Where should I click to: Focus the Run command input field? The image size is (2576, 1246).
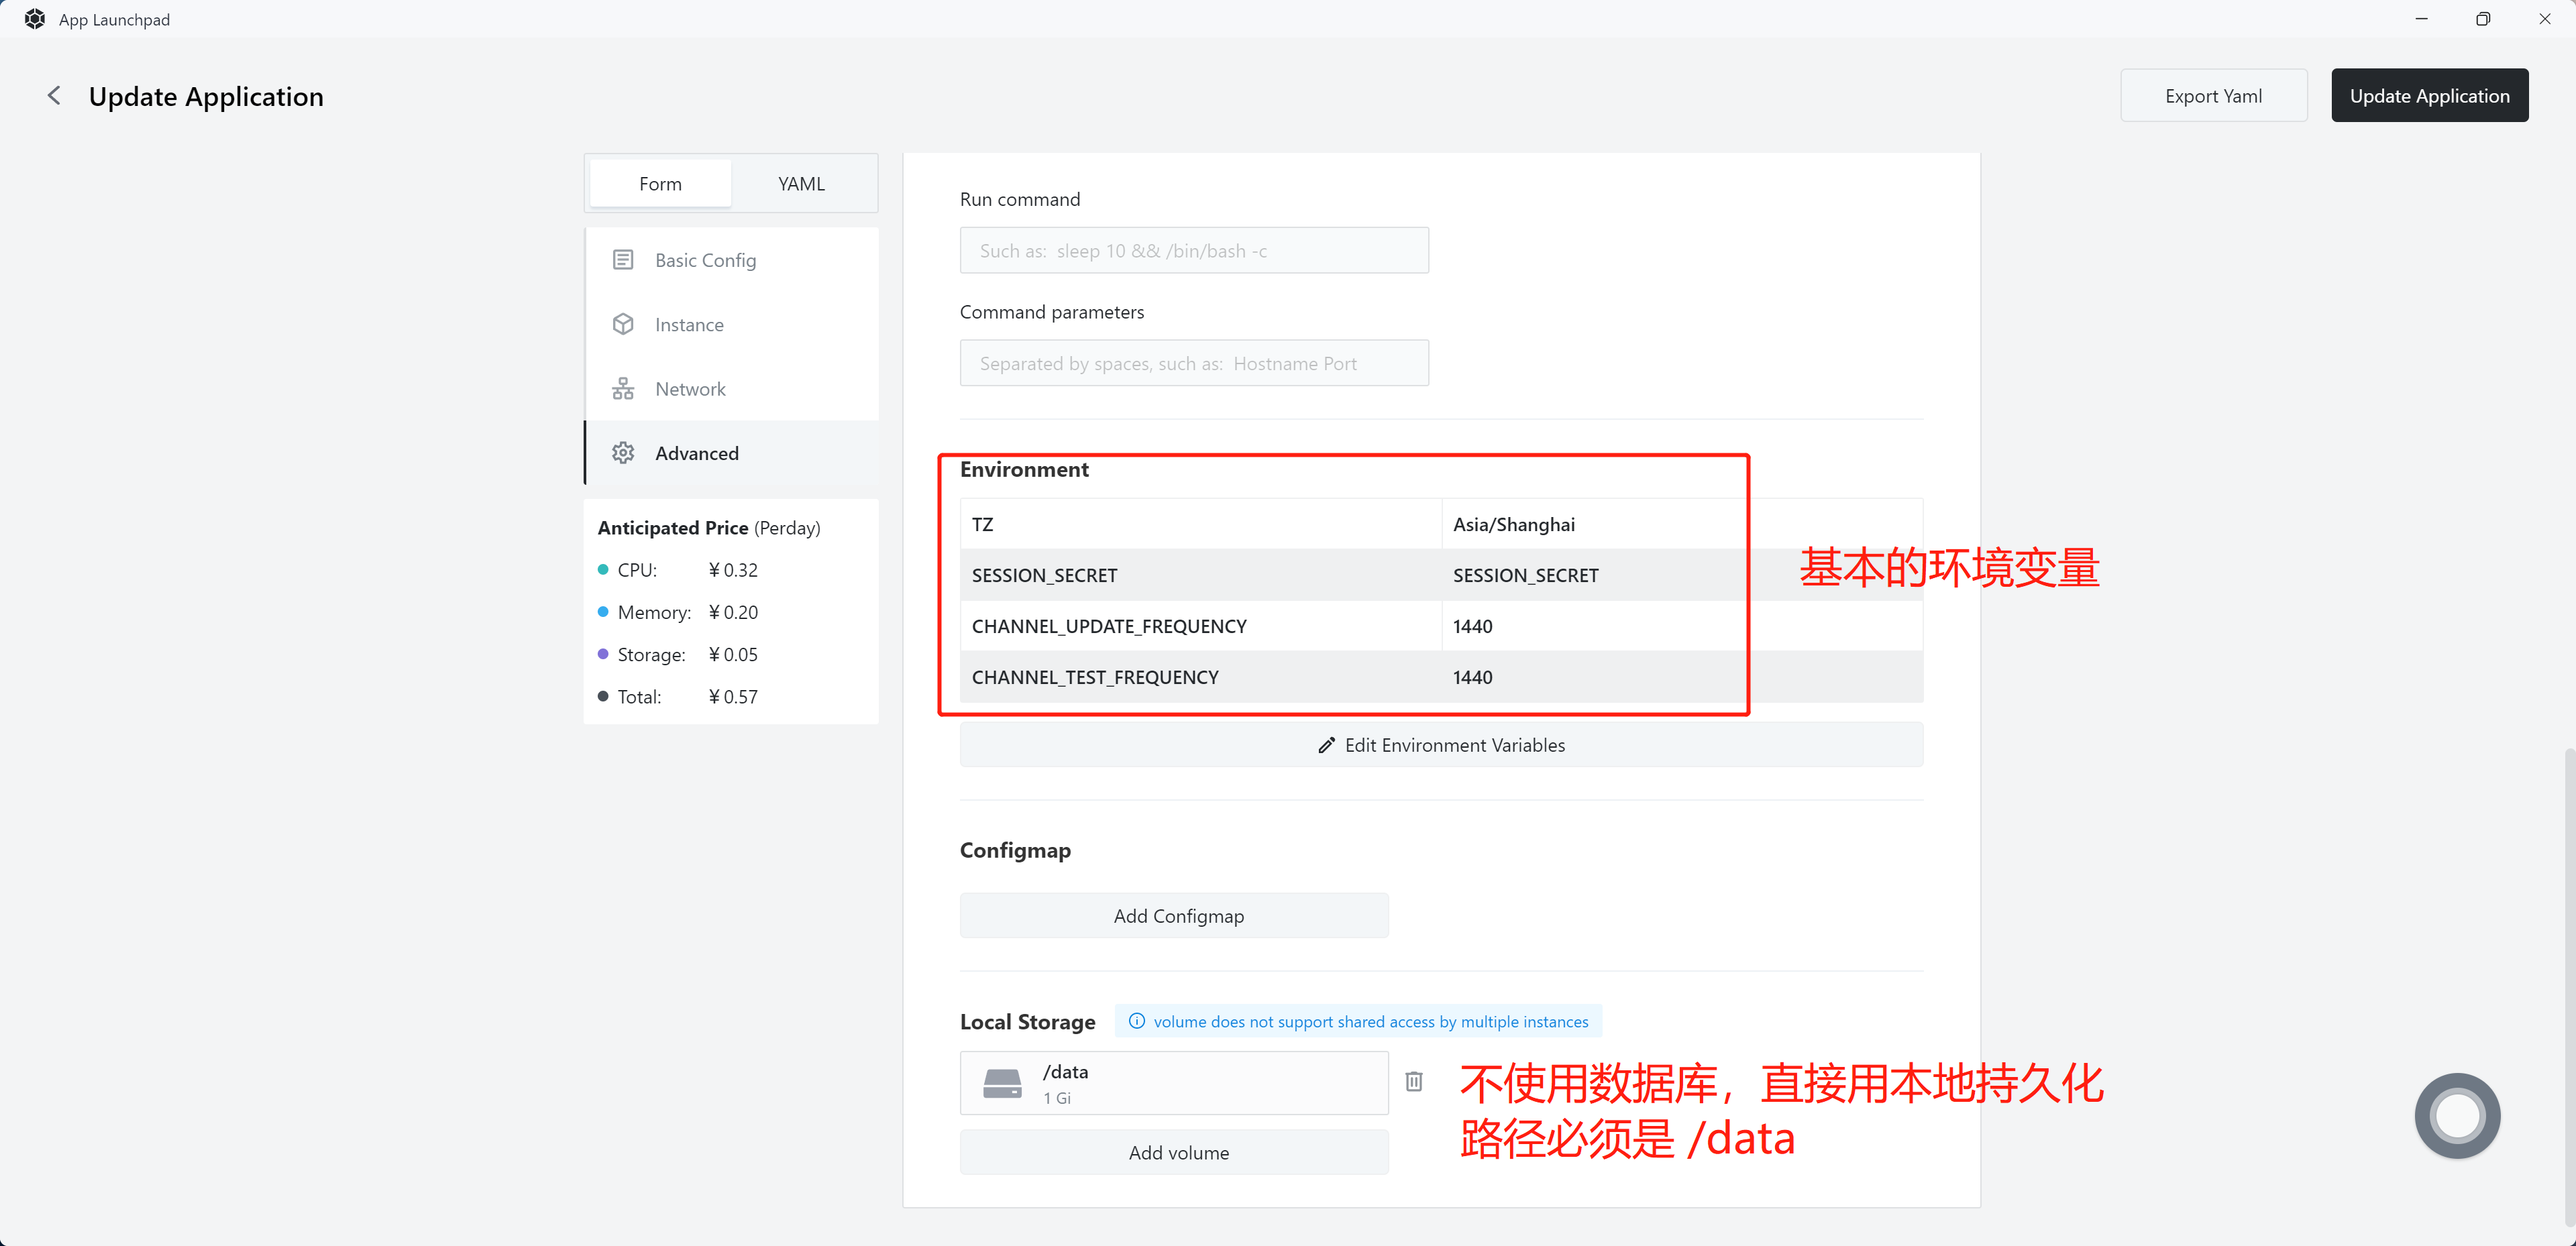pos(1194,251)
